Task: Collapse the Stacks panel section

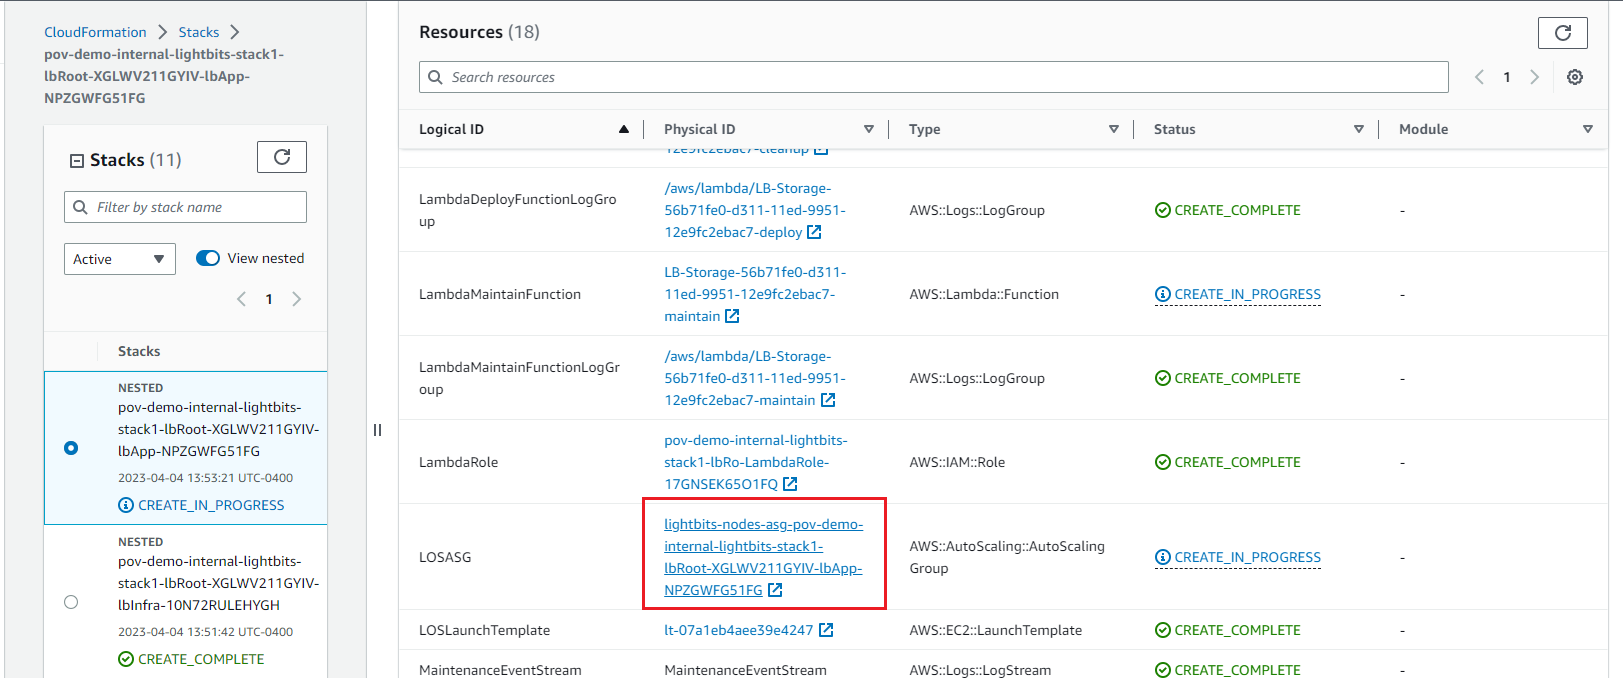Action: [76, 161]
